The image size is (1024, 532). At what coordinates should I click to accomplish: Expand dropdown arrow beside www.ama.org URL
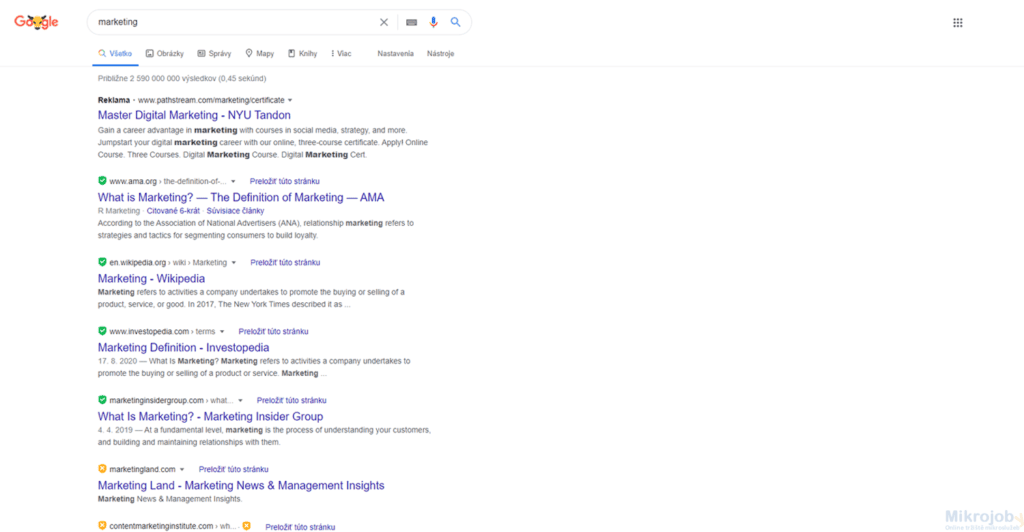tap(233, 181)
